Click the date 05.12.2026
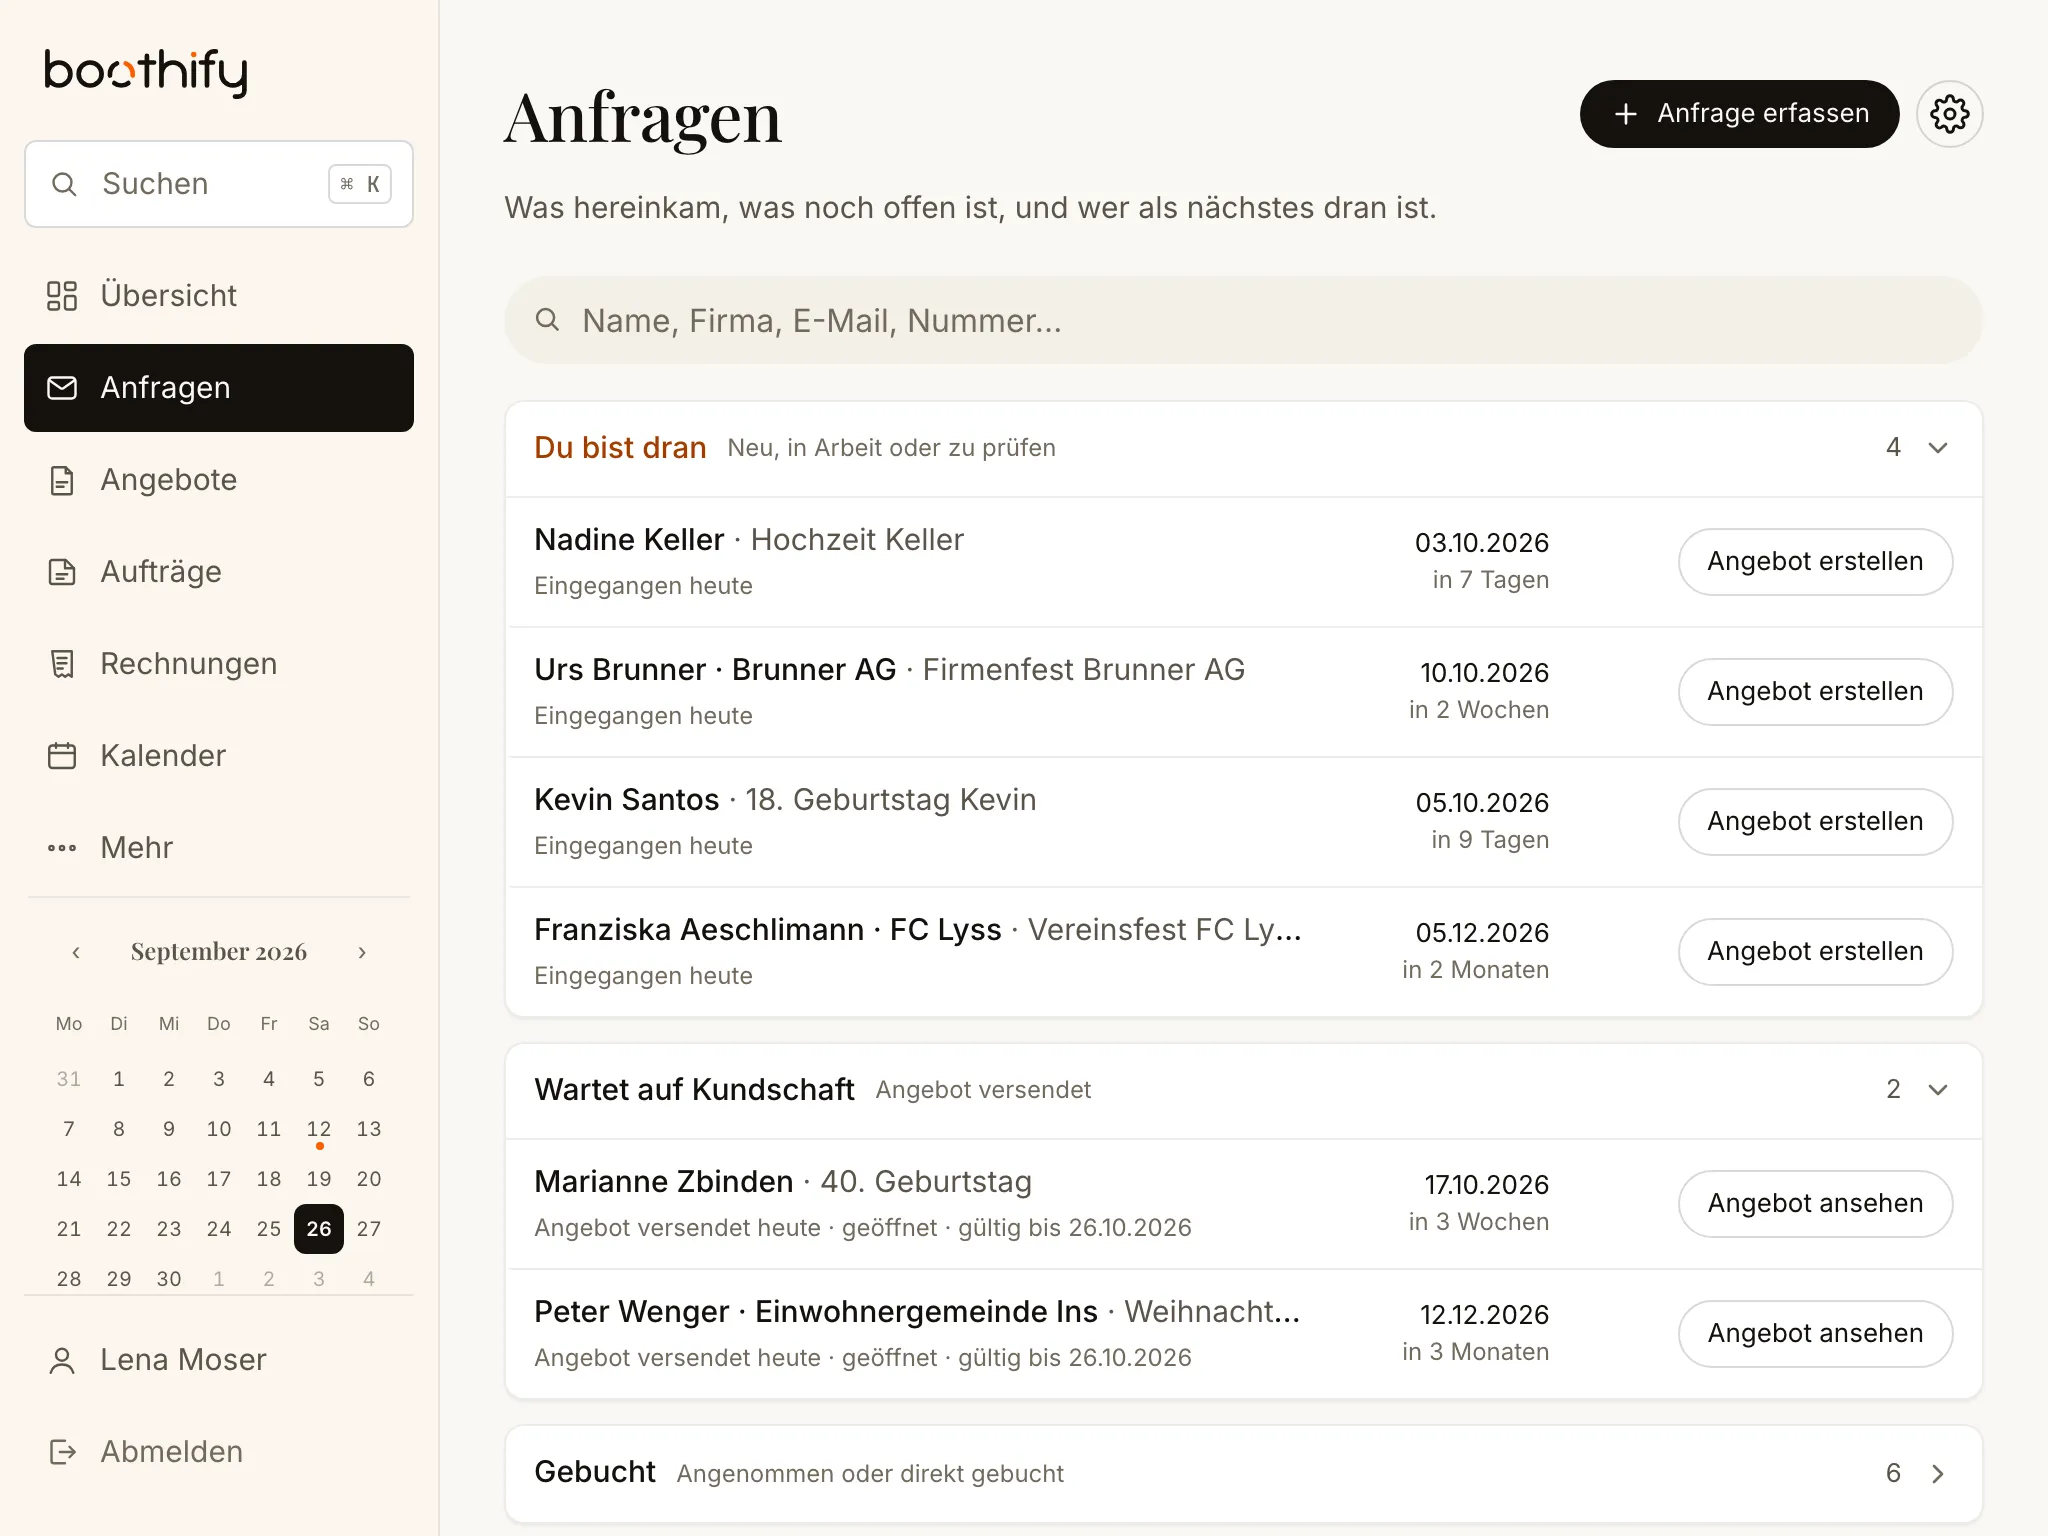This screenshot has height=1536, width=2048. (x=1482, y=933)
